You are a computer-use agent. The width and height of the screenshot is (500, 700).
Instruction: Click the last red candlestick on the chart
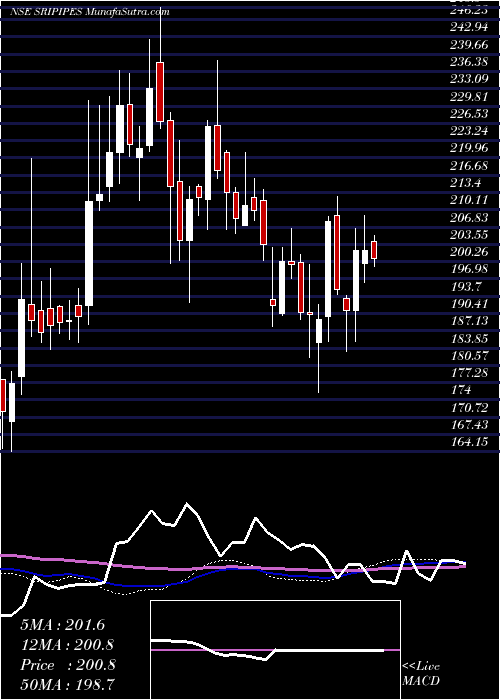pyautogui.click(x=374, y=250)
